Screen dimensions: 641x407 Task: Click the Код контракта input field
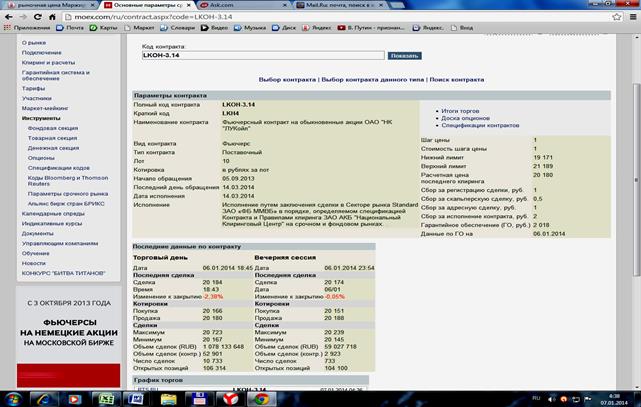click(263, 55)
